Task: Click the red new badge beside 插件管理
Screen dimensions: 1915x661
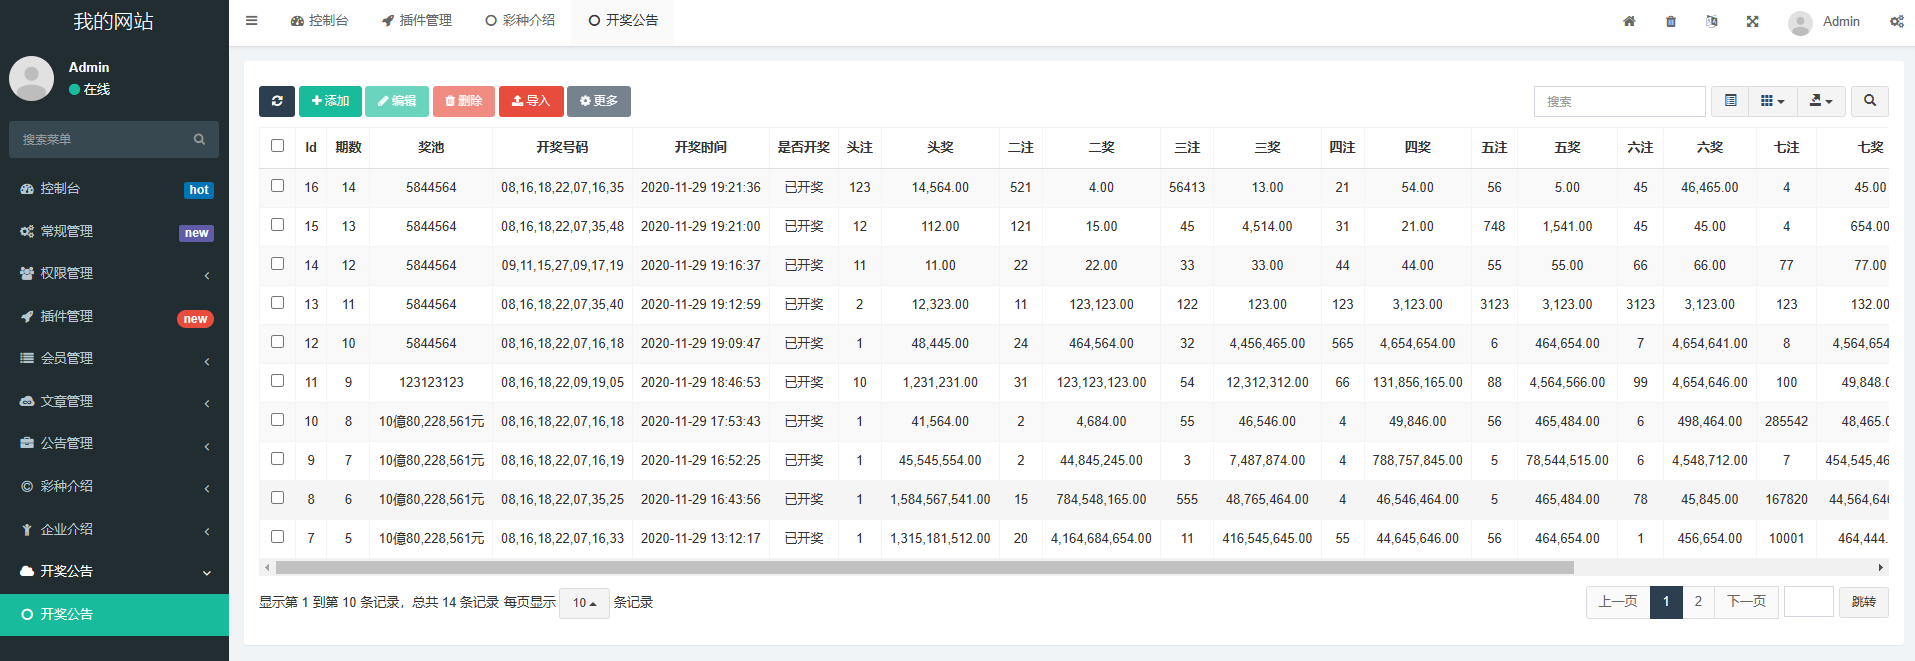Action: (x=195, y=319)
